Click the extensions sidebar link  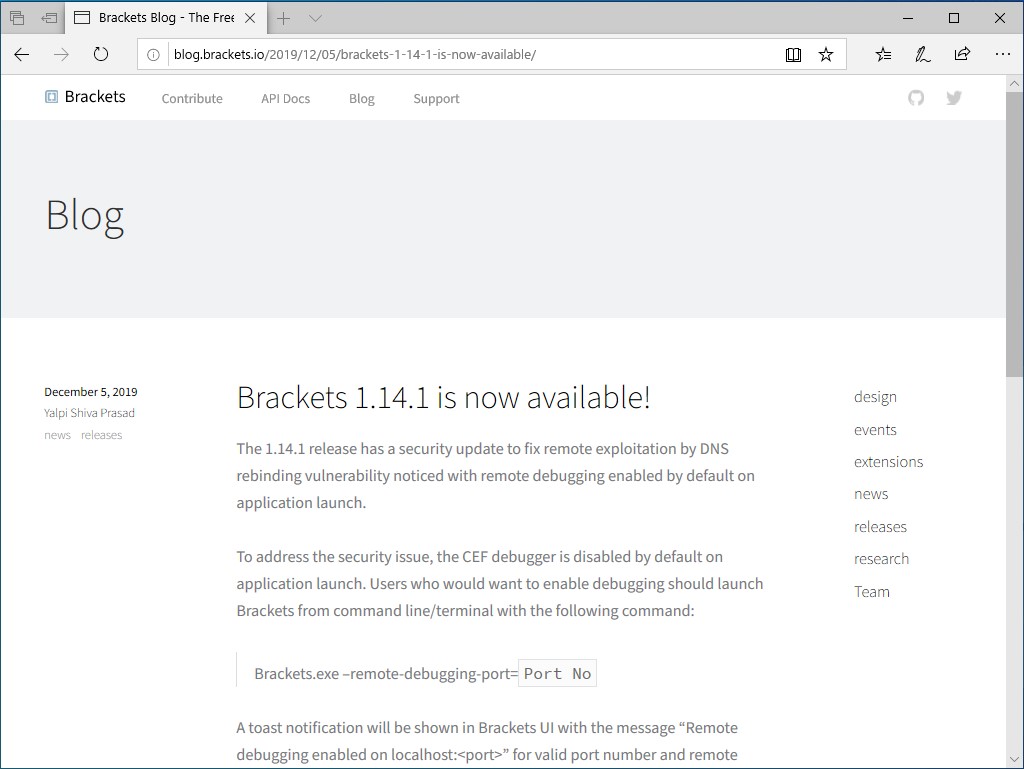[x=888, y=461]
